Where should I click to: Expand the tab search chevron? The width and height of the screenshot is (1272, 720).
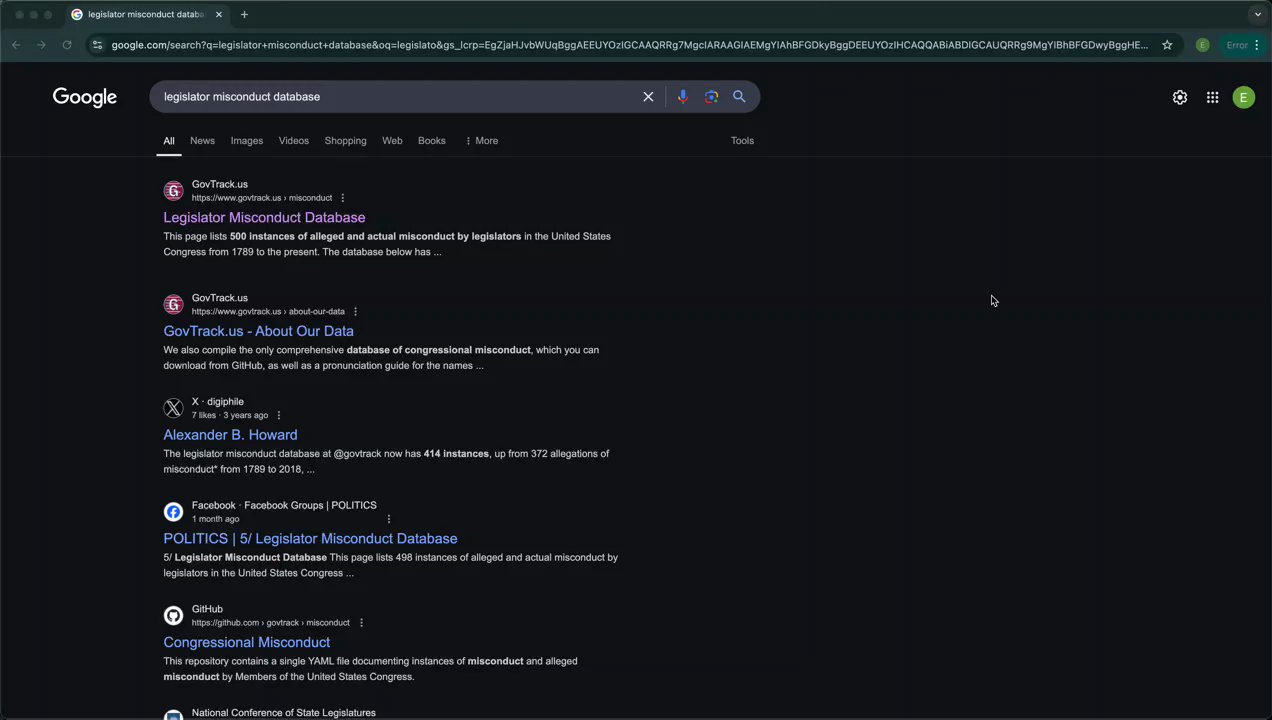tap(1257, 14)
